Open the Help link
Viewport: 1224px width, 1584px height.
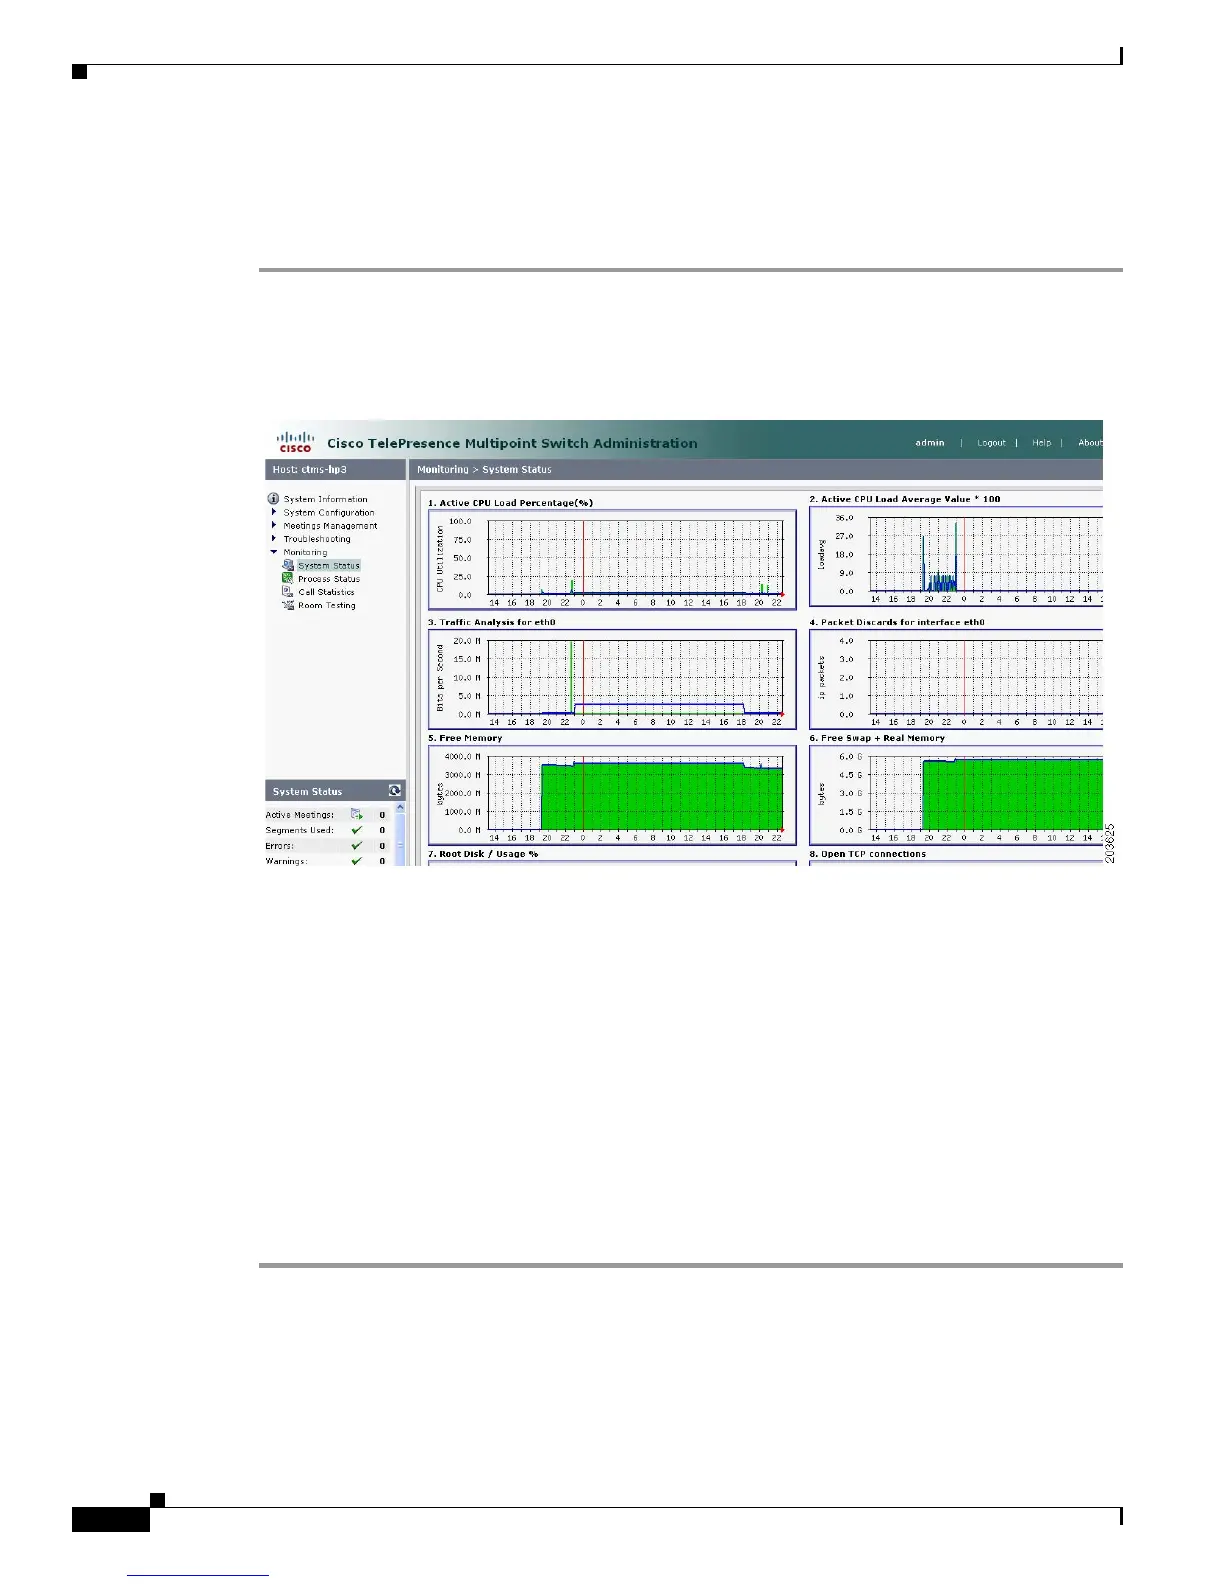click(1042, 442)
